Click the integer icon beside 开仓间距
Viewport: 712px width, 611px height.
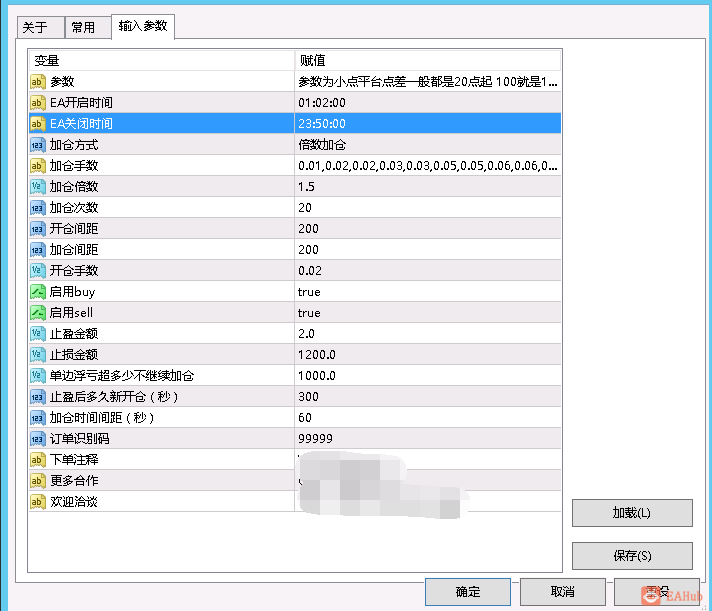38,228
